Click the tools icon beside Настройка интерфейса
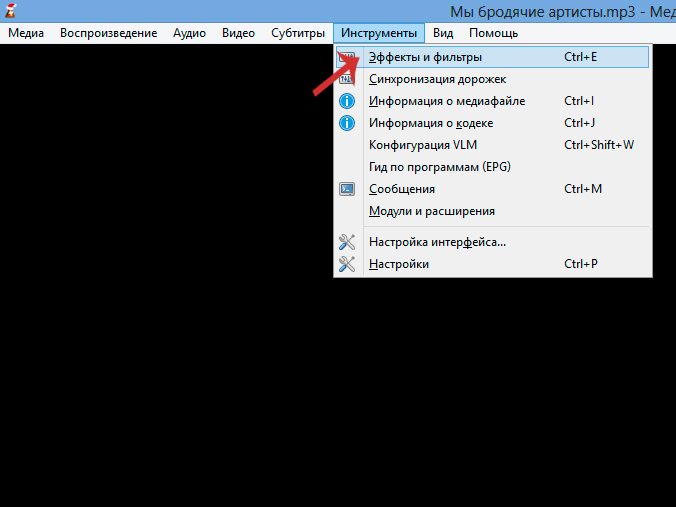The height and width of the screenshot is (507, 676). pyautogui.click(x=347, y=242)
